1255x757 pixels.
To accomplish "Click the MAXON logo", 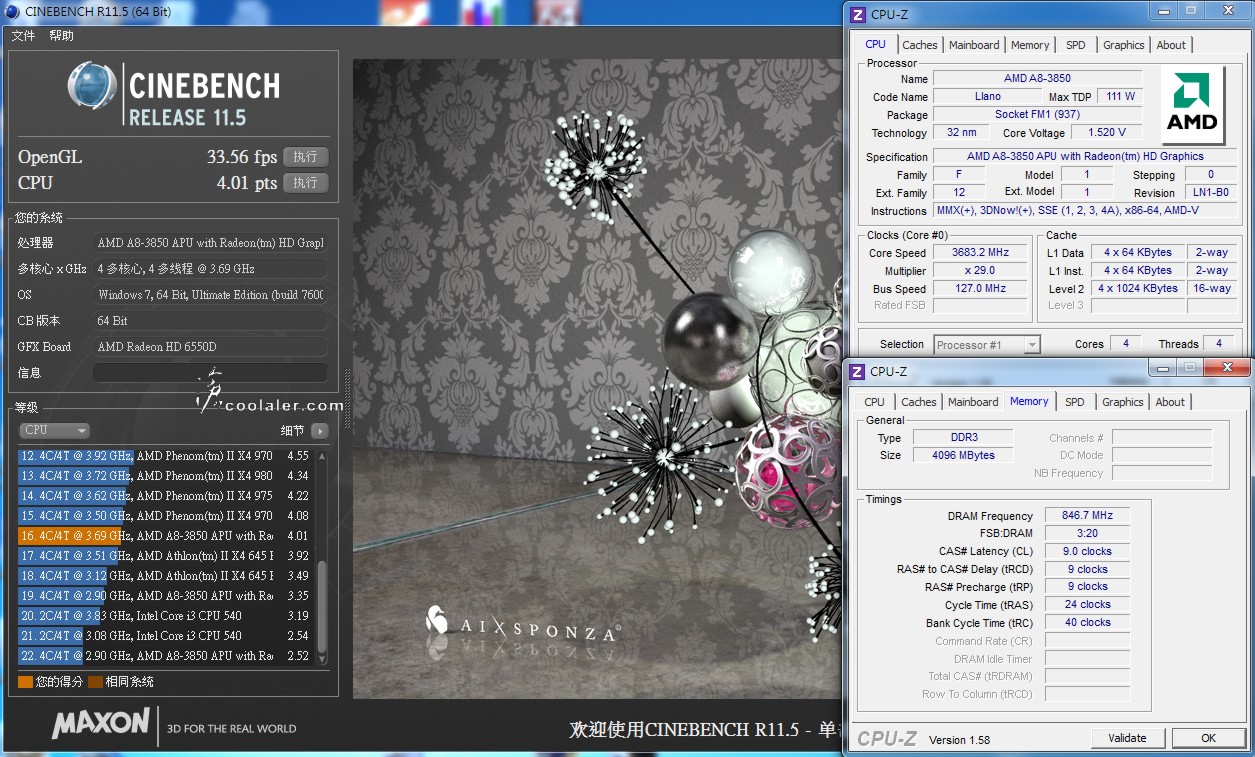I will point(100,723).
